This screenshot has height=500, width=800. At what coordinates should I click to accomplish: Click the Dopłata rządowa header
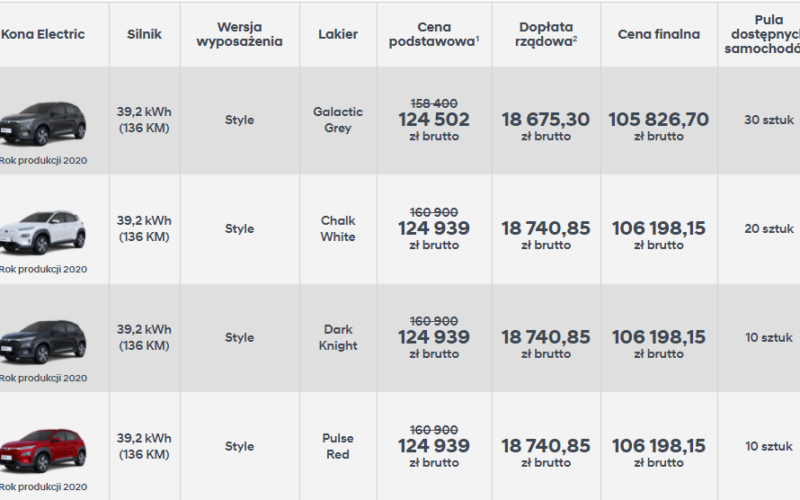pyautogui.click(x=546, y=34)
